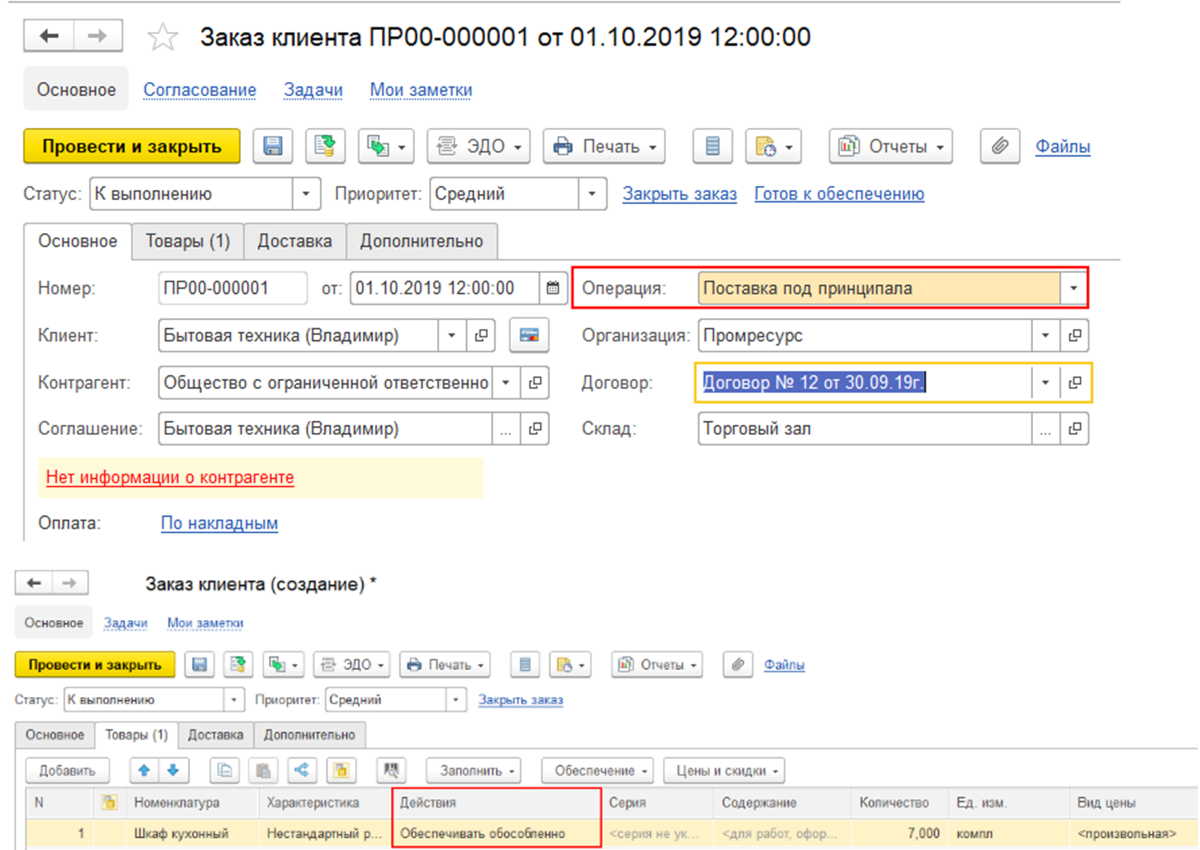Open attached files via paperclip icon
Image resolution: width=1200 pixels, height=850 pixels.
(x=998, y=146)
